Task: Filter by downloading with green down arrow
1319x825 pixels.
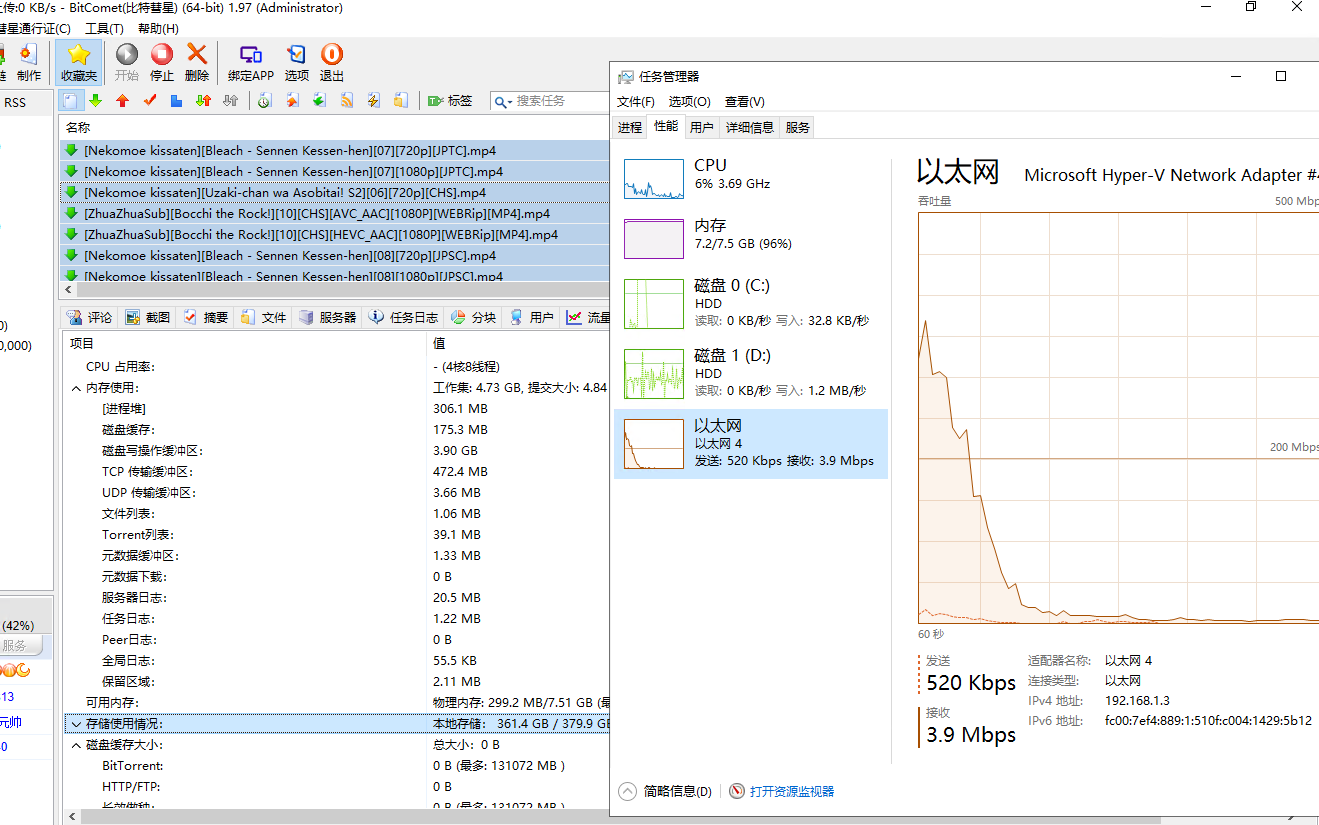Action: (96, 100)
